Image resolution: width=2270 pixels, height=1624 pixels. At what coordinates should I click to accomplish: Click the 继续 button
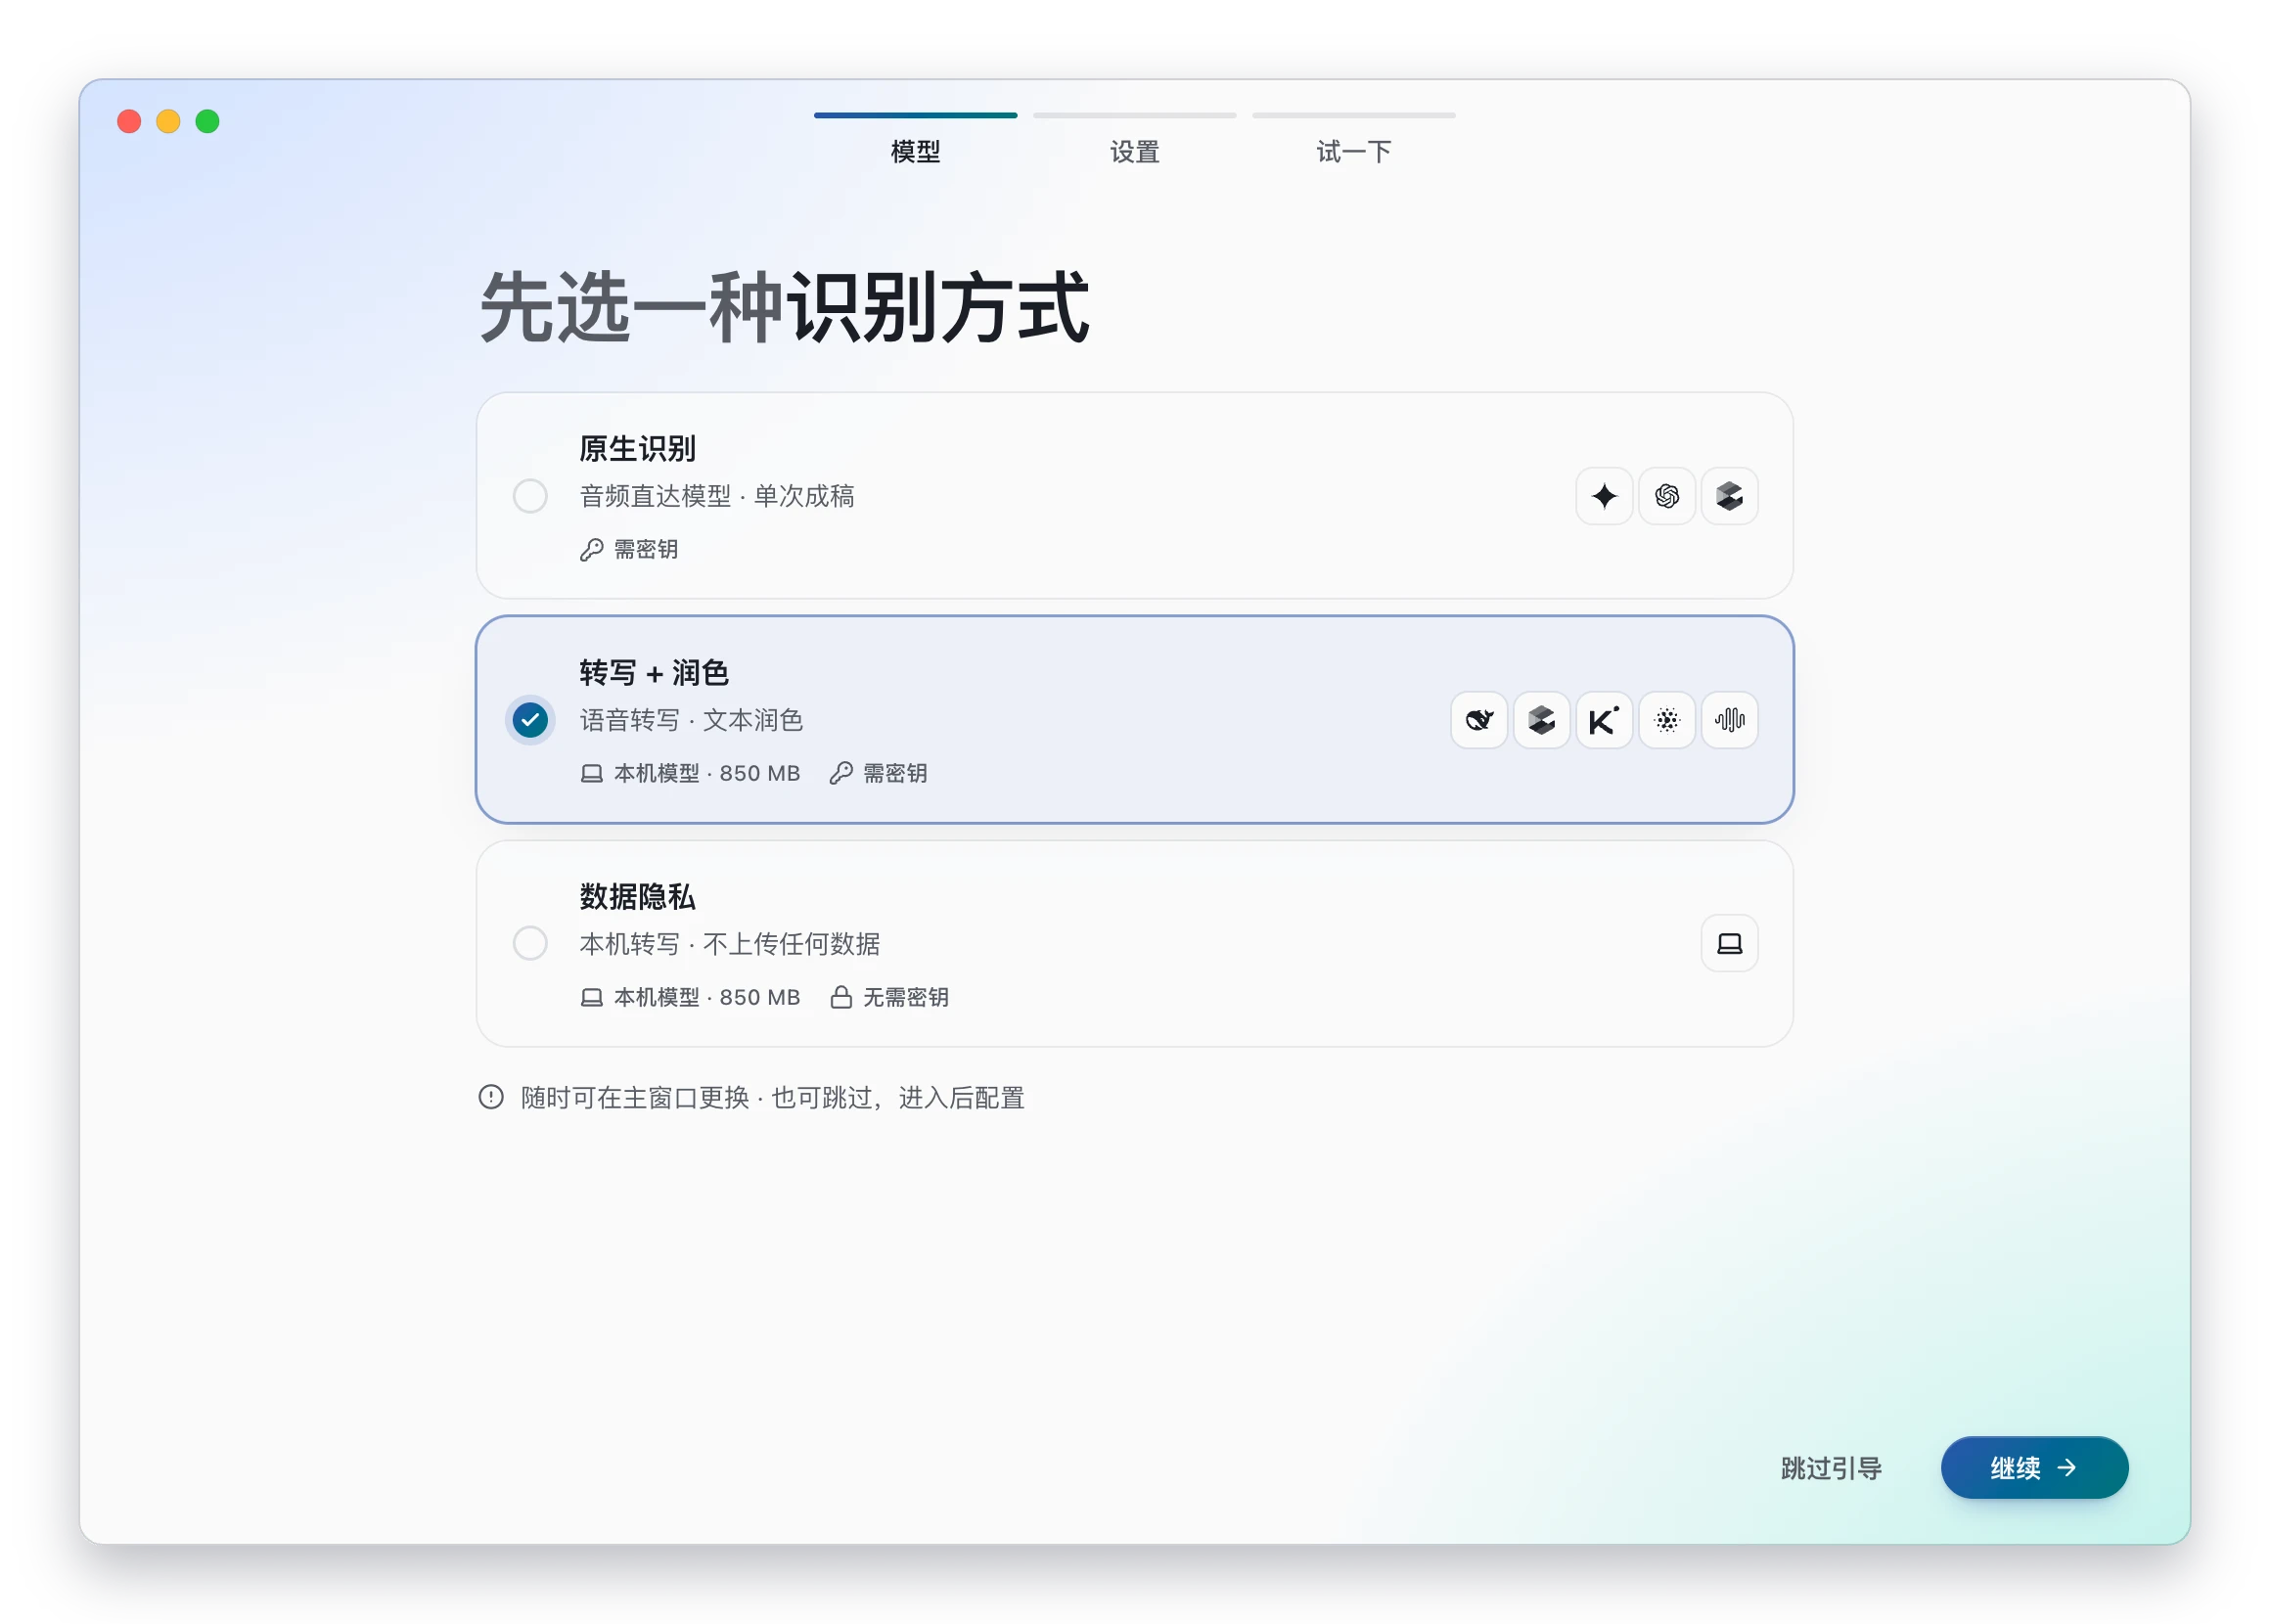coord(2034,1468)
